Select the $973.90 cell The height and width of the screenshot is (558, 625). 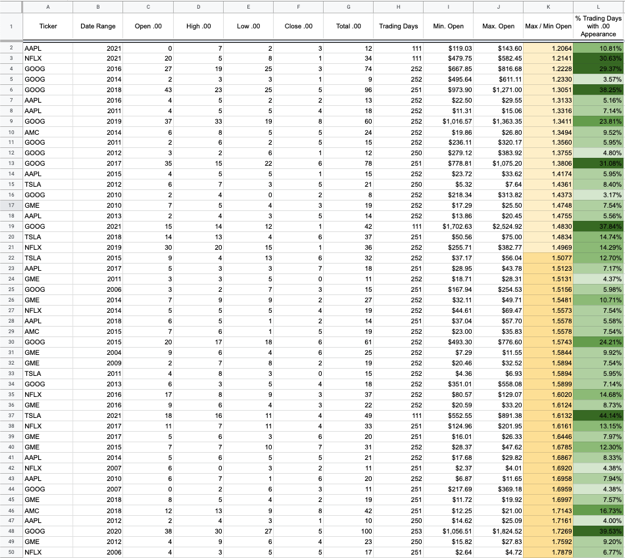(x=448, y=90)
